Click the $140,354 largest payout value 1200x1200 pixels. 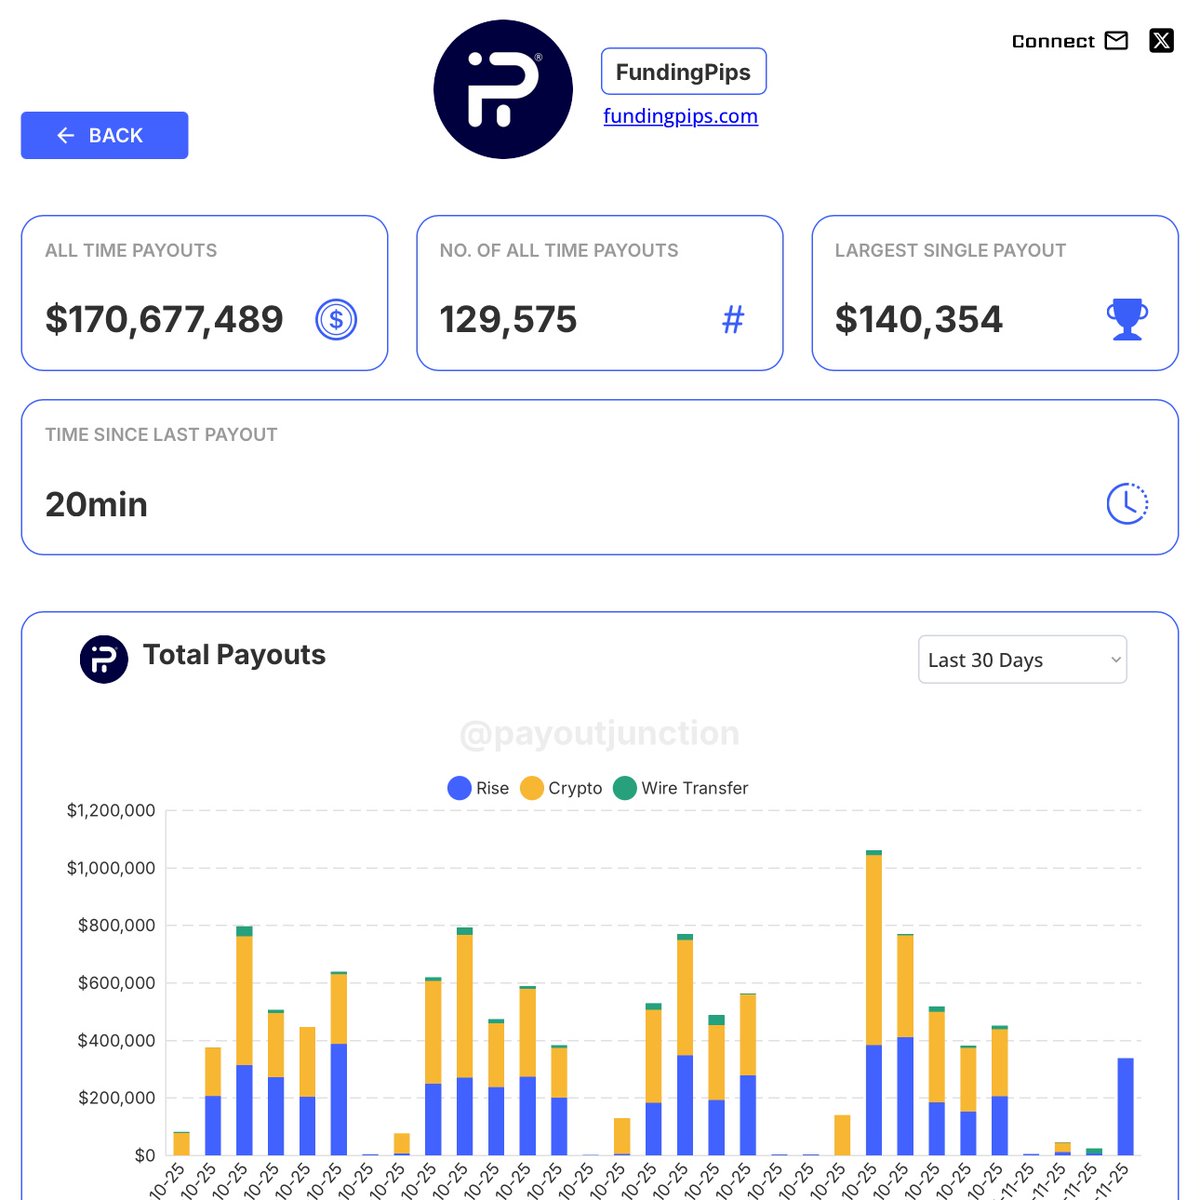point(918,320)
